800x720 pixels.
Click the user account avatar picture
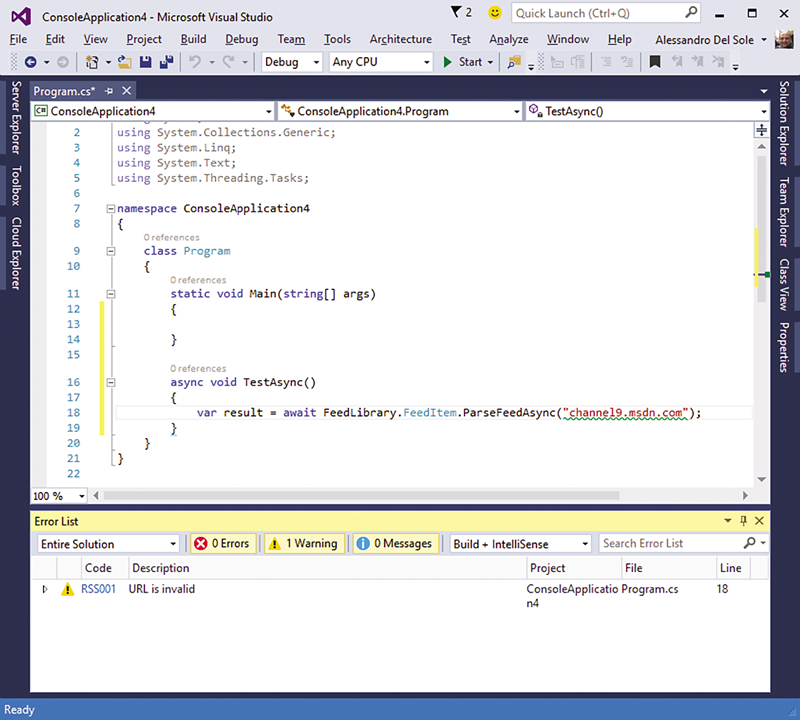point(784,39)
